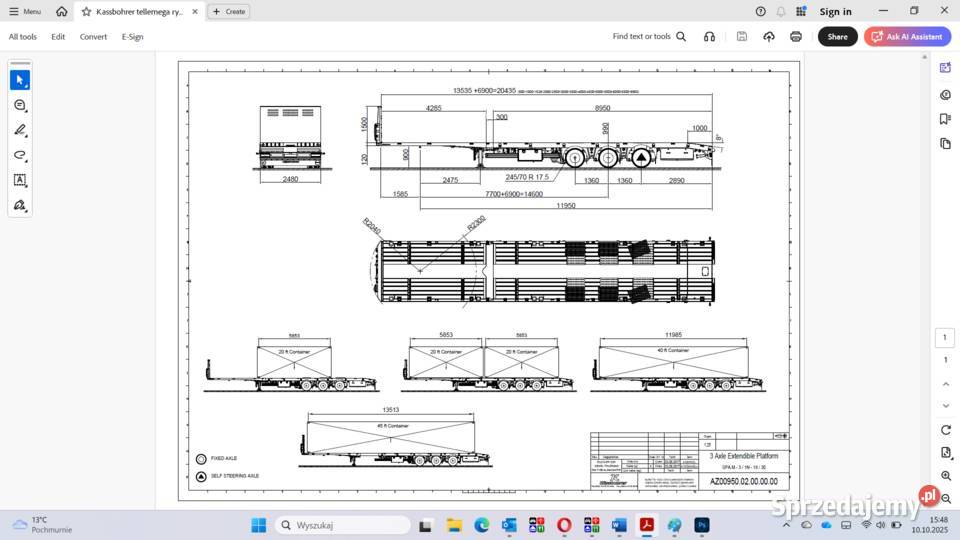This screenshot has height=540, width=960.
Task: Open the Fill & Sign signature tool
Action: pos(20,205)
